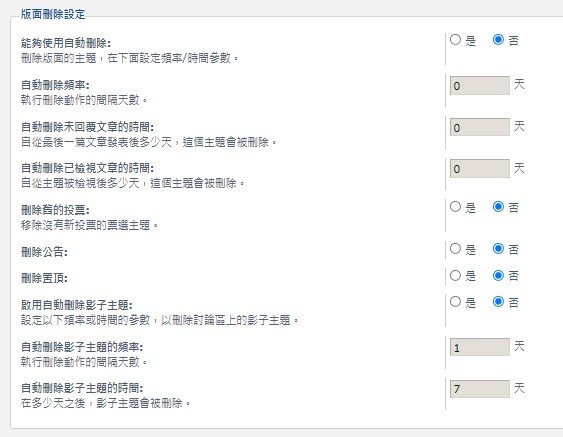The width and height of the screenshot is (563, 437).
Task: Click the 版面刪除設定 section heading
Action: 53,14
